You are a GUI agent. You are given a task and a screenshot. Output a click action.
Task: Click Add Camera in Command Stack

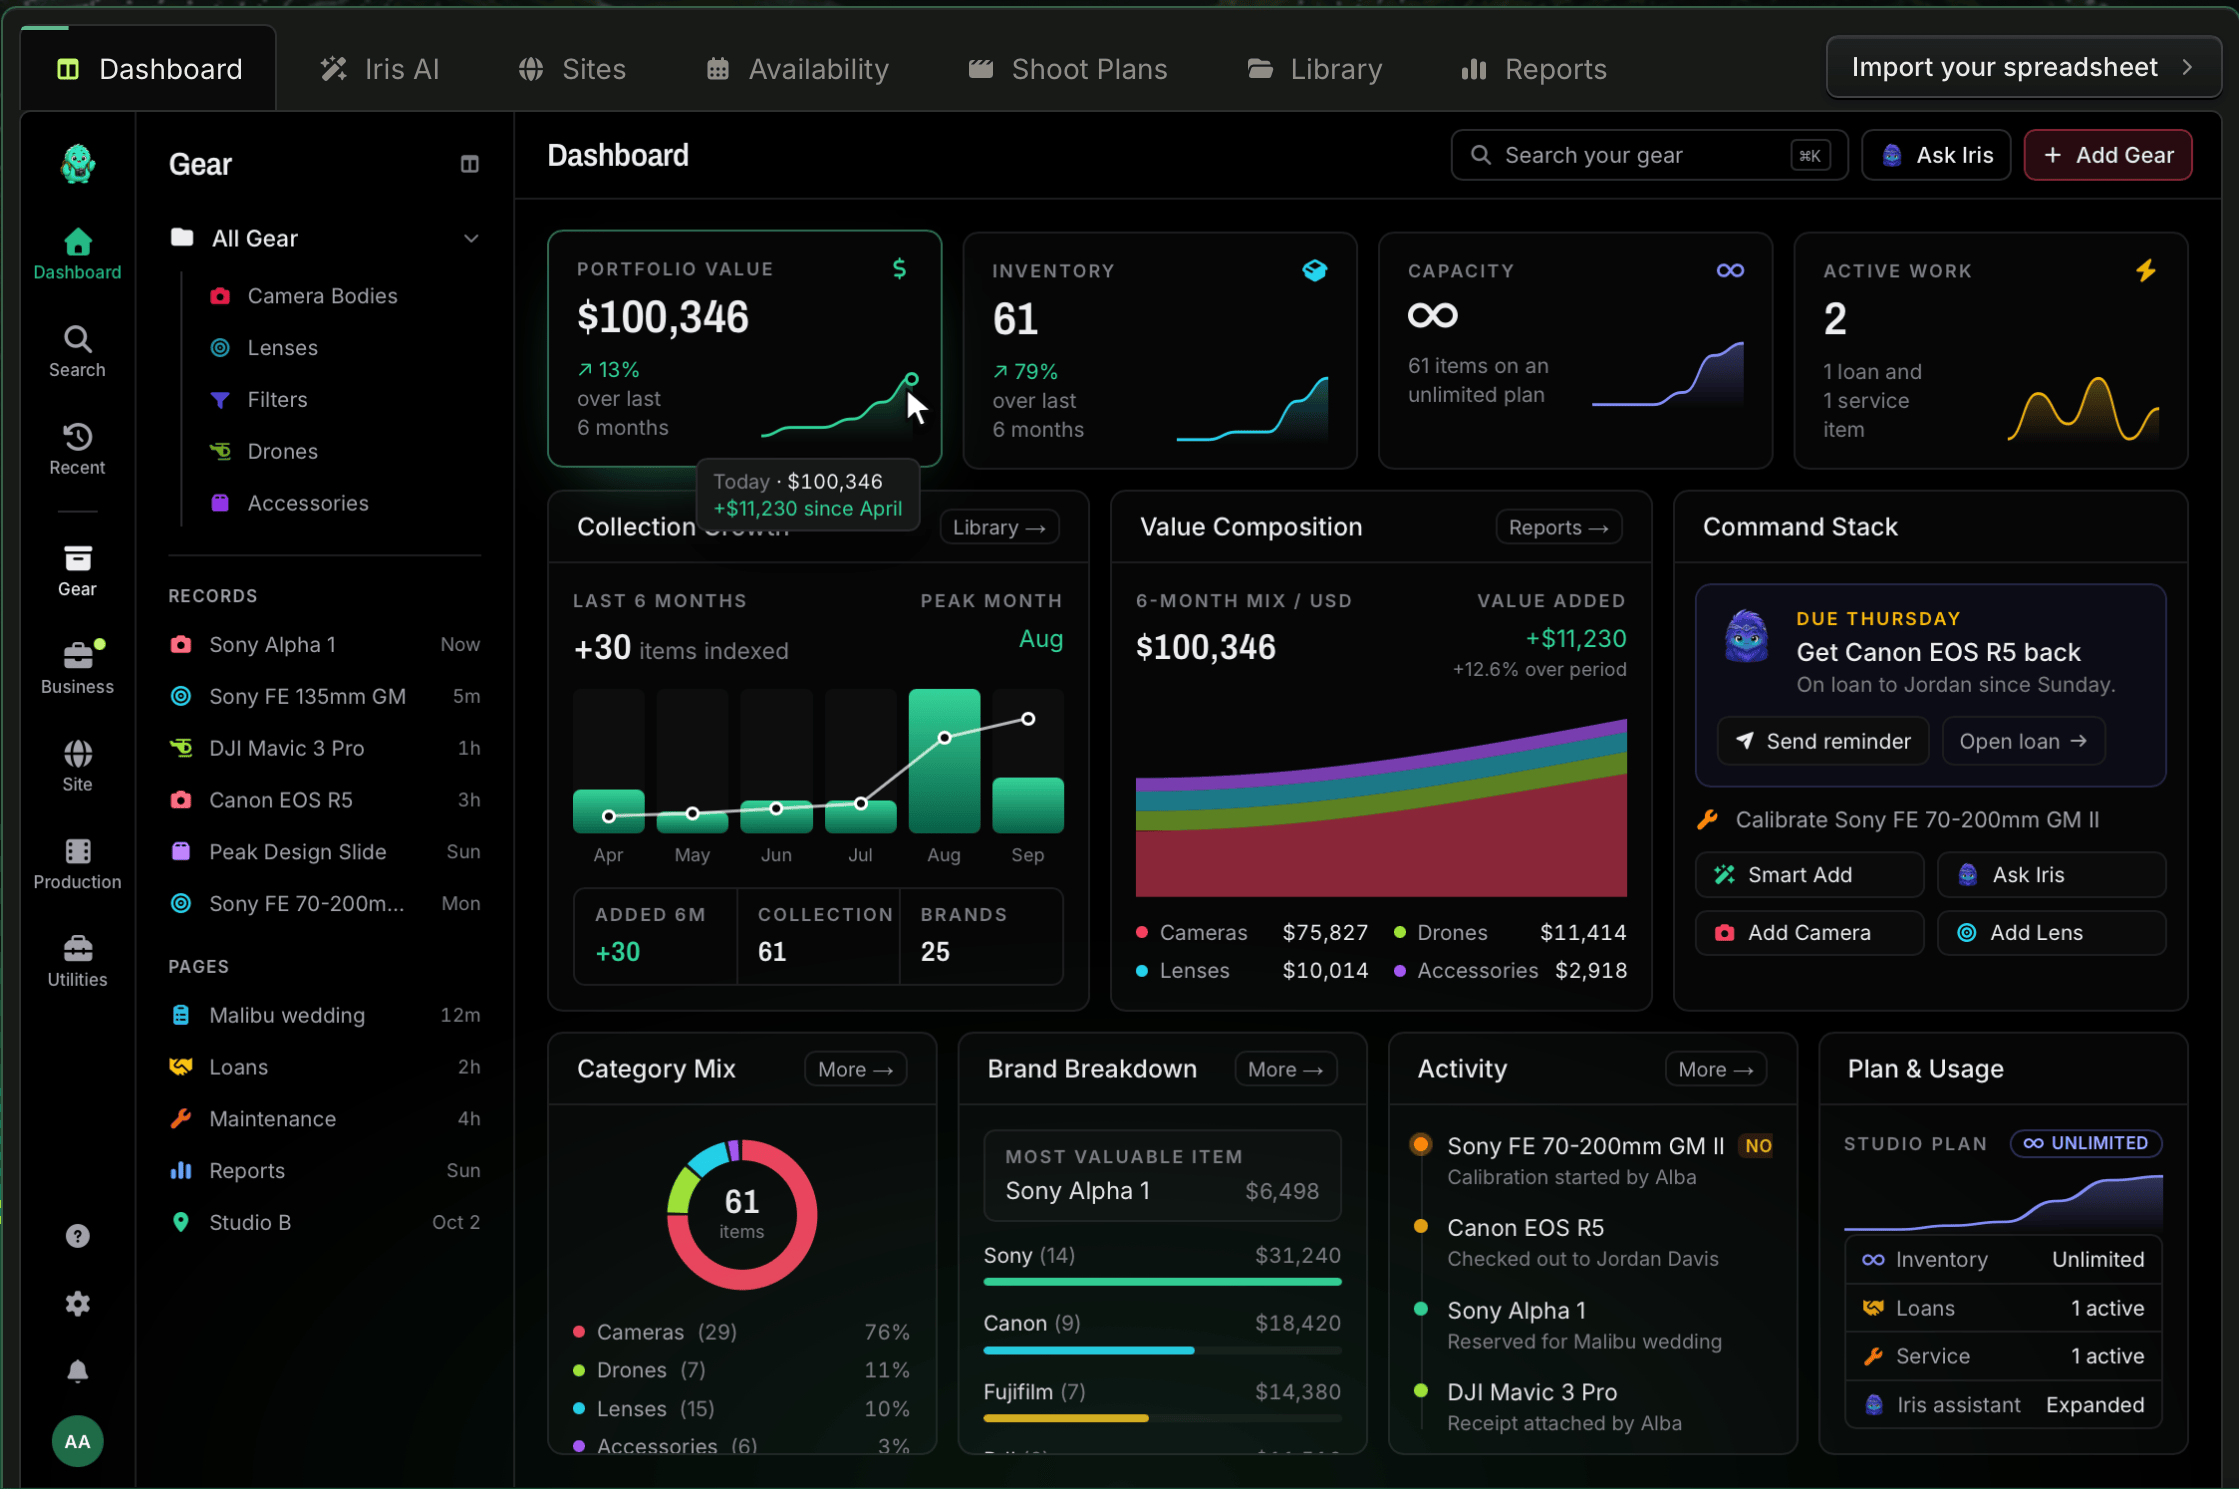[1809, 933]
